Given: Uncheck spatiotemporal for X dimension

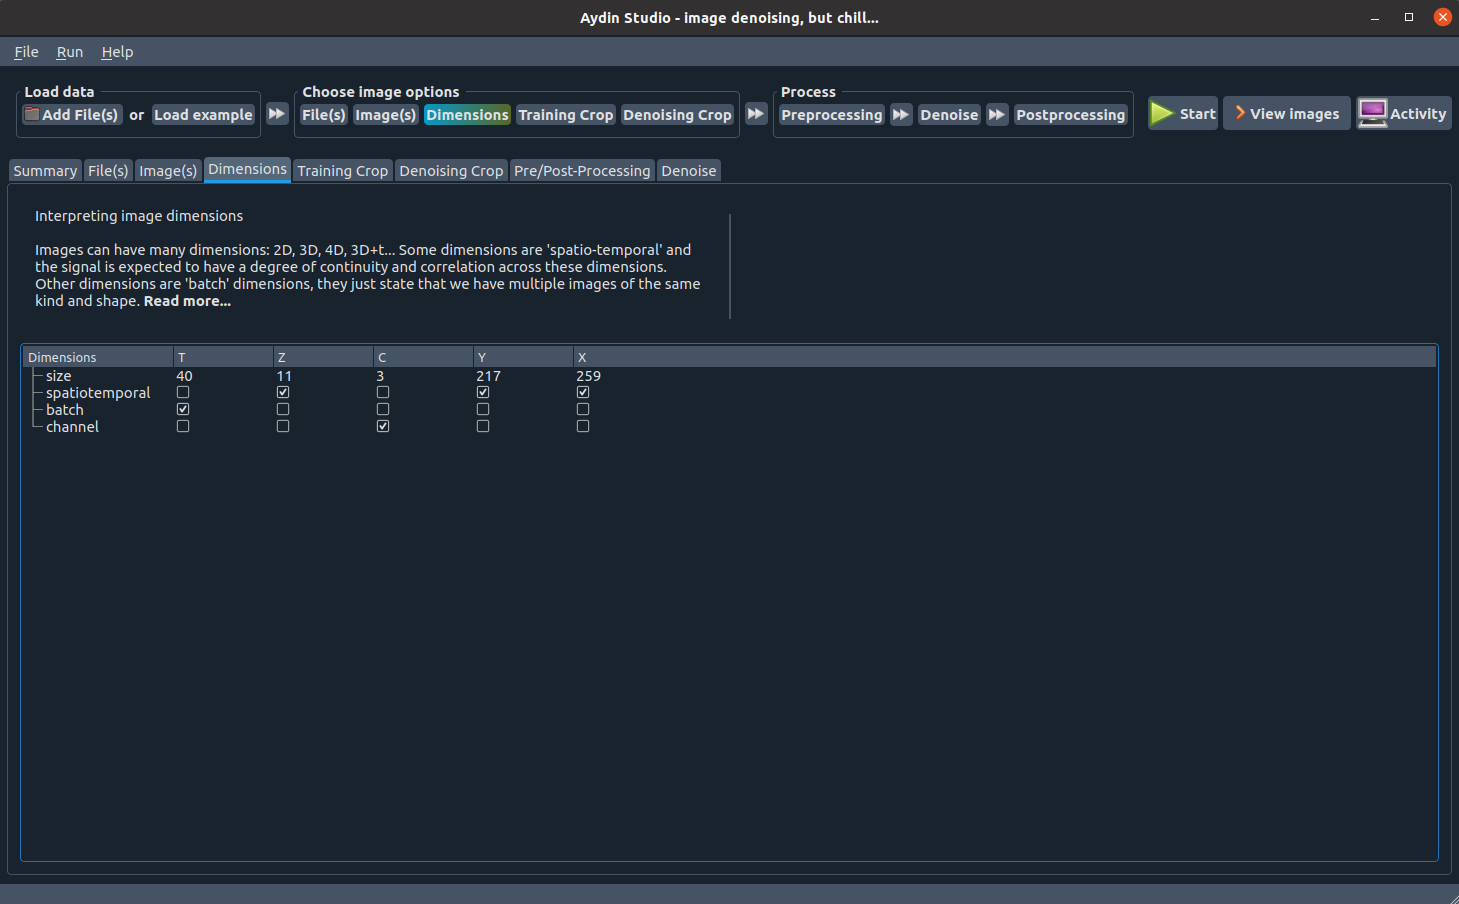Looking at the screenshot, I should click(583, 392).
